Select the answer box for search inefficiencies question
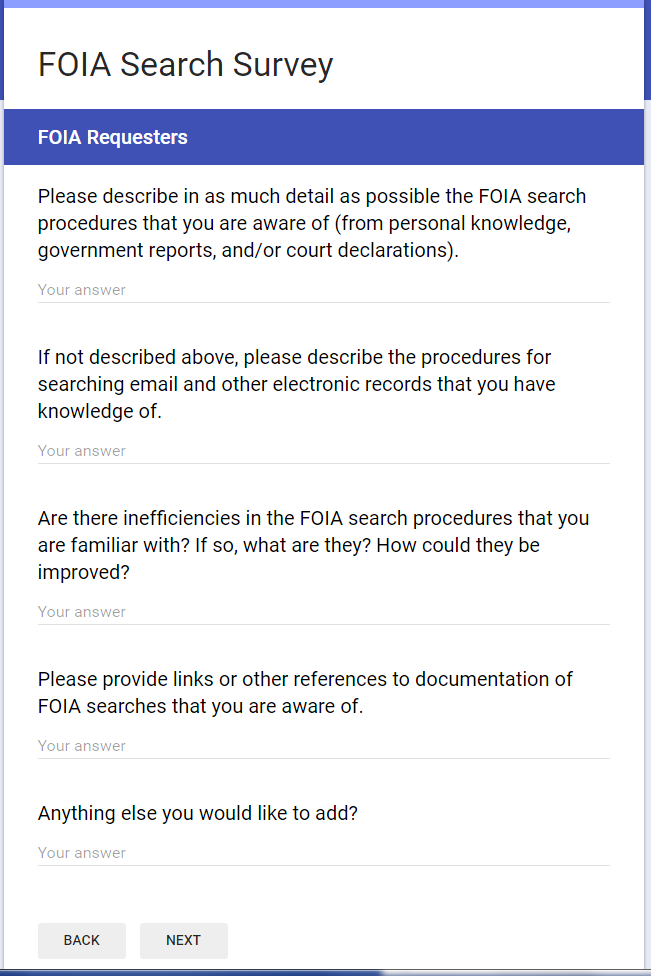 (x=323, y=612)
